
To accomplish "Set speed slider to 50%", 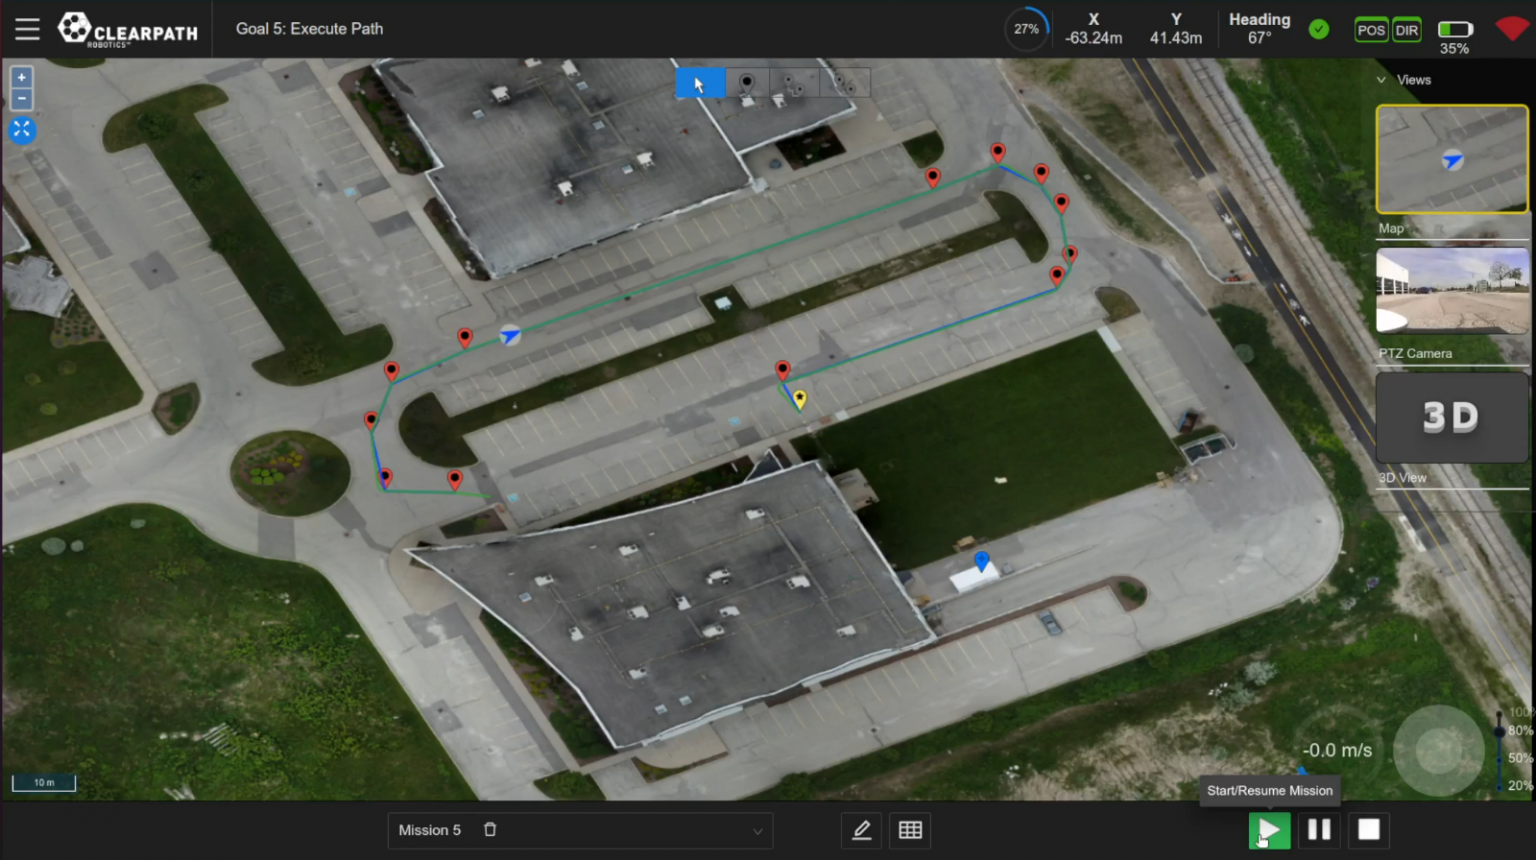I will tap(1499, 758).
